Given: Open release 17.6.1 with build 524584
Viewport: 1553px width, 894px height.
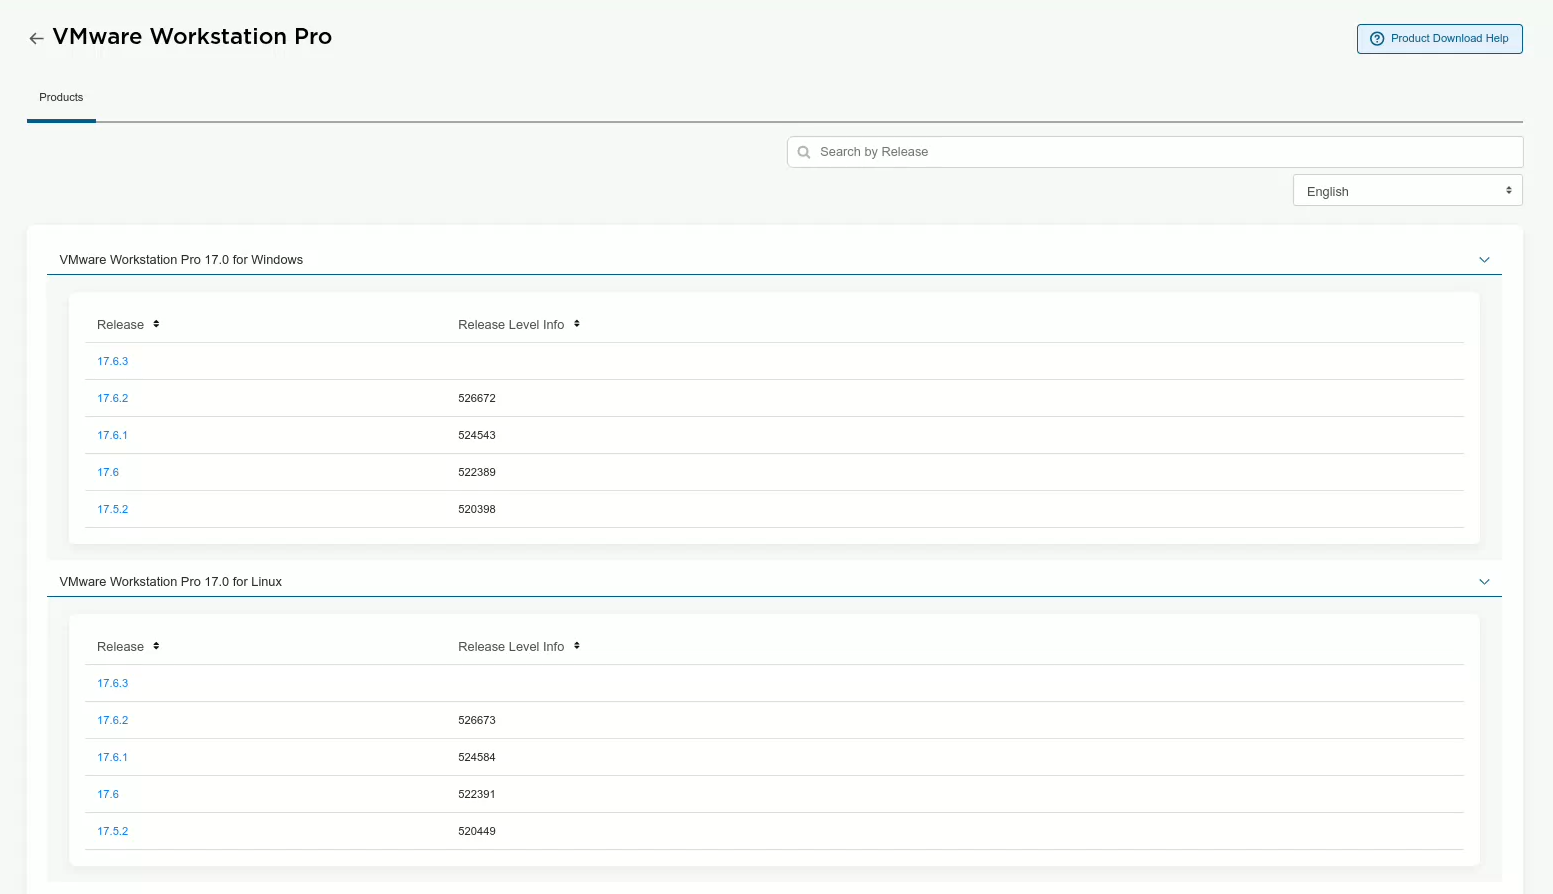Looking at the screenshot, I should tap(112, 757).
